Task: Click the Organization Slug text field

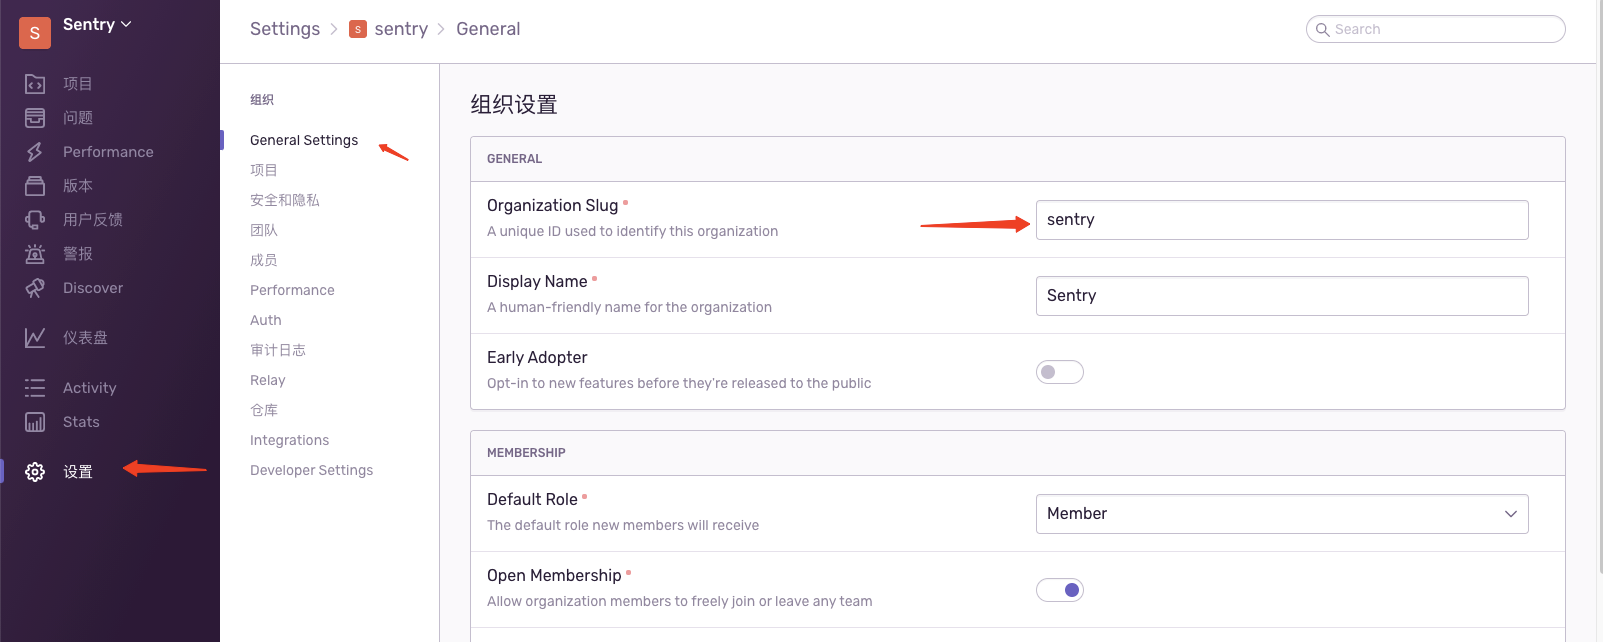Action: click(1281, 220)
